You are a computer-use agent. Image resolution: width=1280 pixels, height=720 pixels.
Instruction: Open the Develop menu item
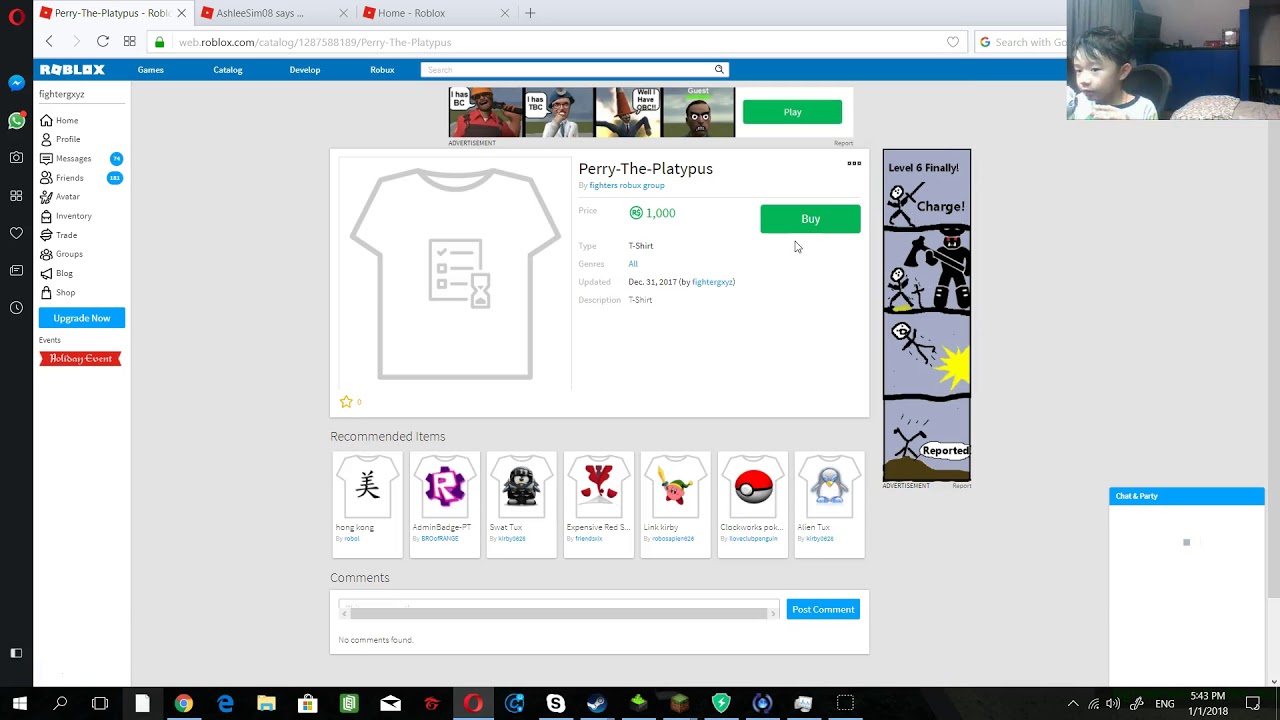305,70
